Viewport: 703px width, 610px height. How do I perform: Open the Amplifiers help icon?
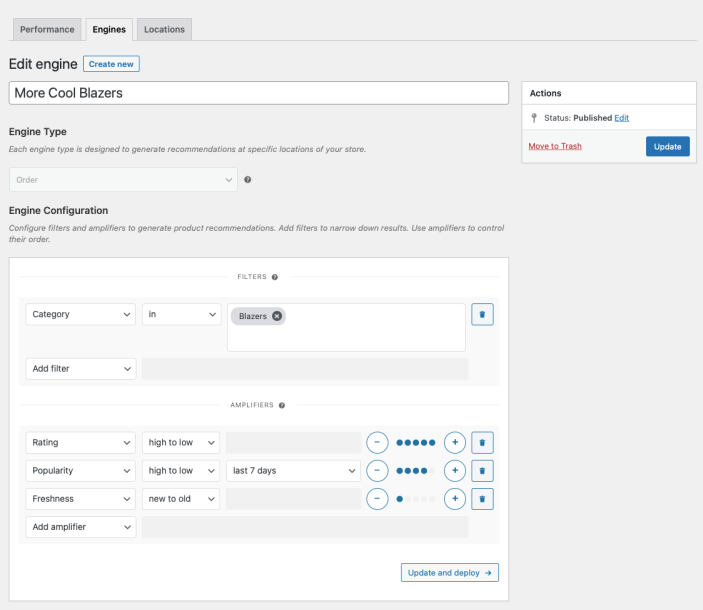tap(282, 405)
